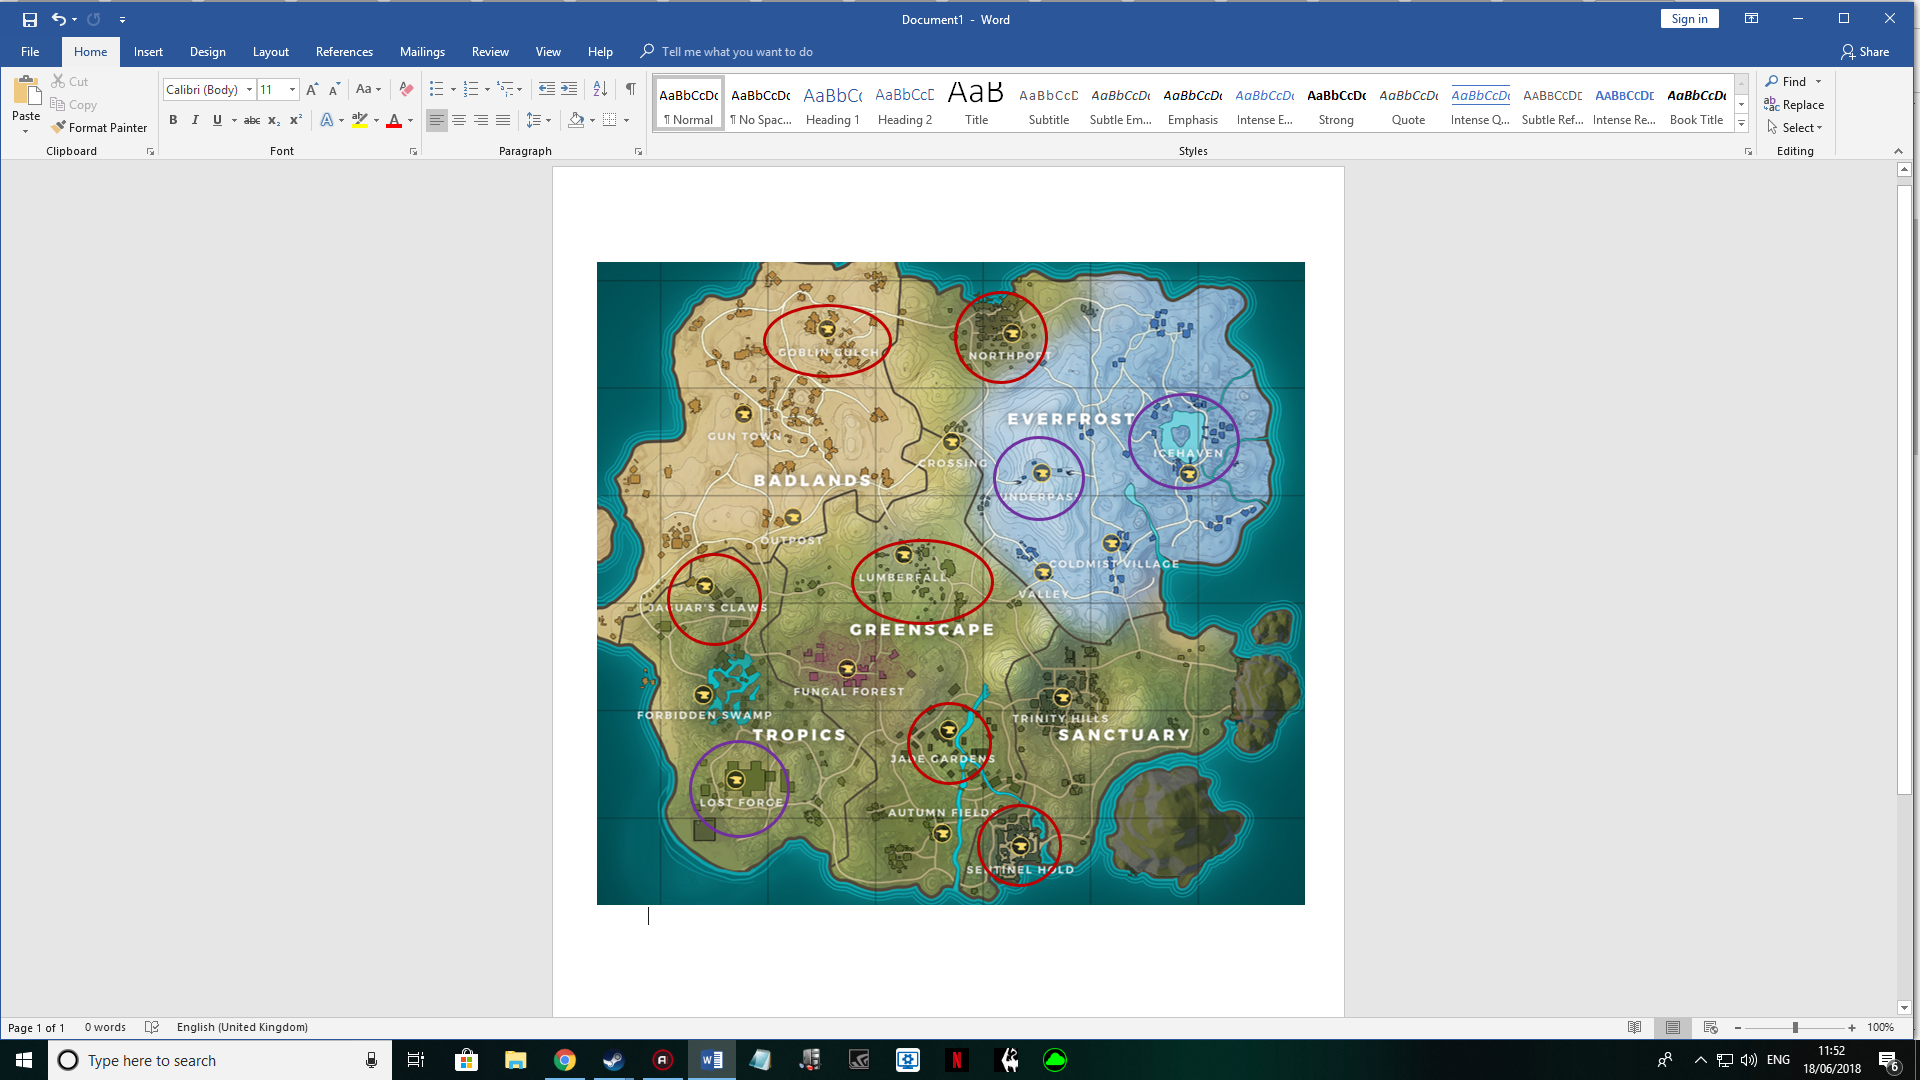This screenshot has width=1920, height=1080.
Task: Click the Shading paint bucket icon
Action: coord(576,120)
